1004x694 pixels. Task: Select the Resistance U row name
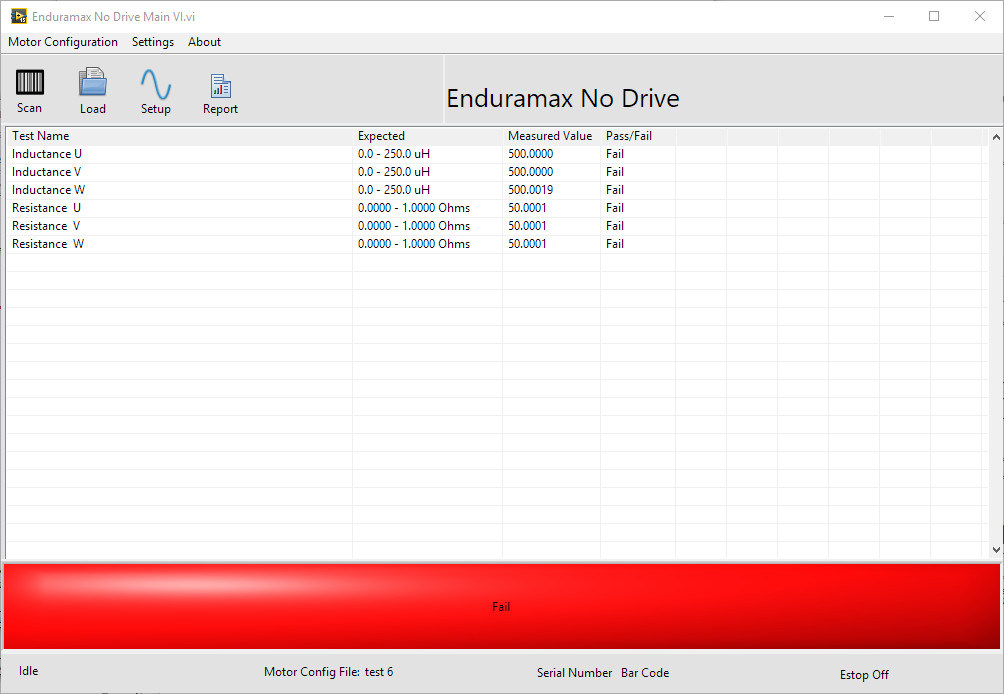(x=46, y=208)
